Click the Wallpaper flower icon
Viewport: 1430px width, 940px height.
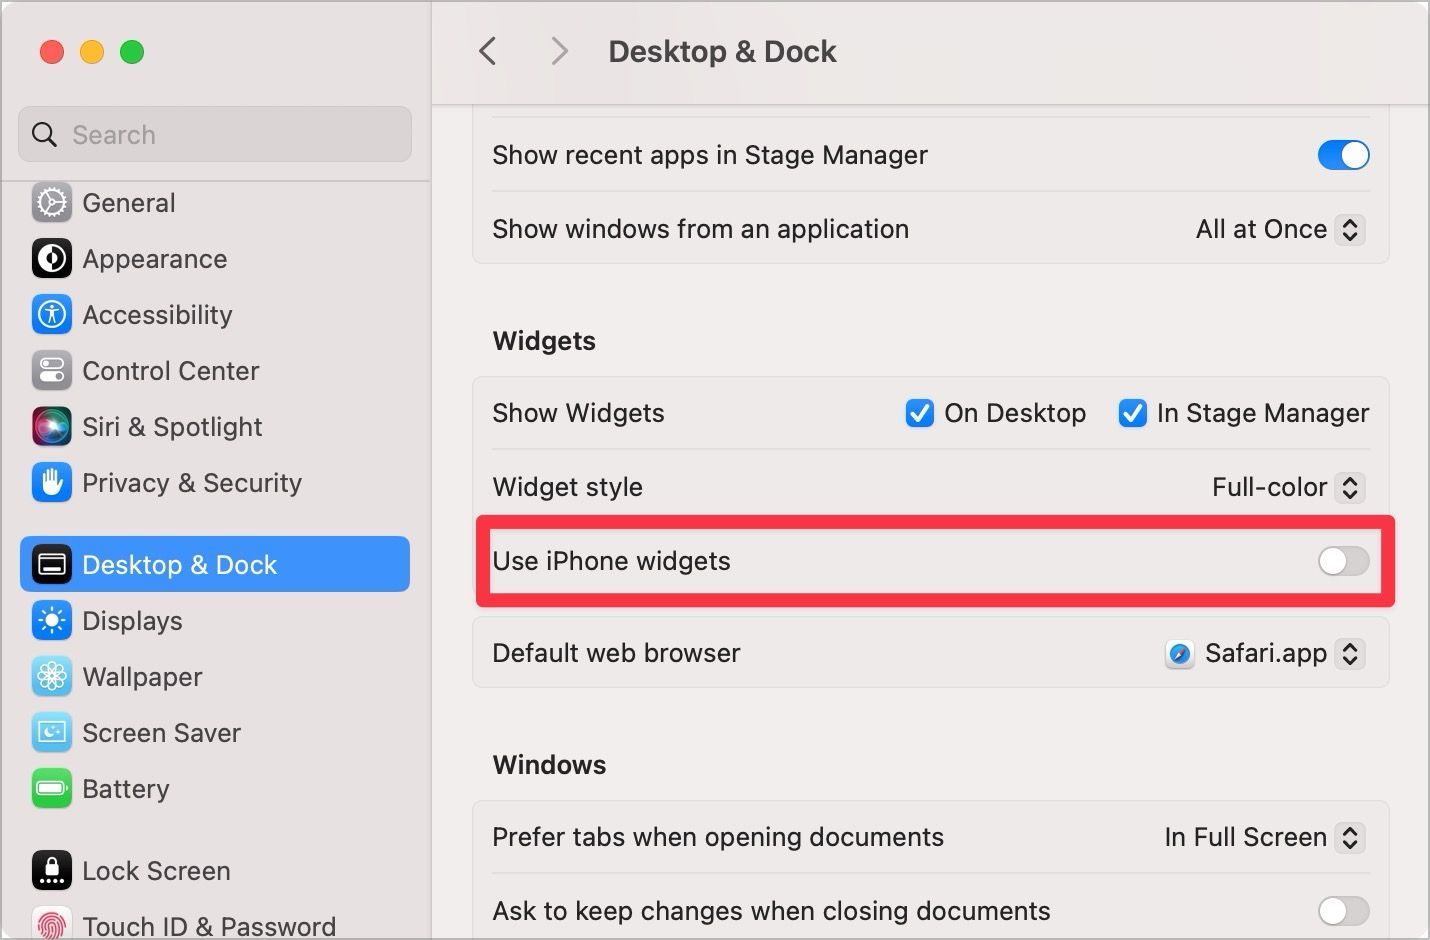tap(52, 677)
